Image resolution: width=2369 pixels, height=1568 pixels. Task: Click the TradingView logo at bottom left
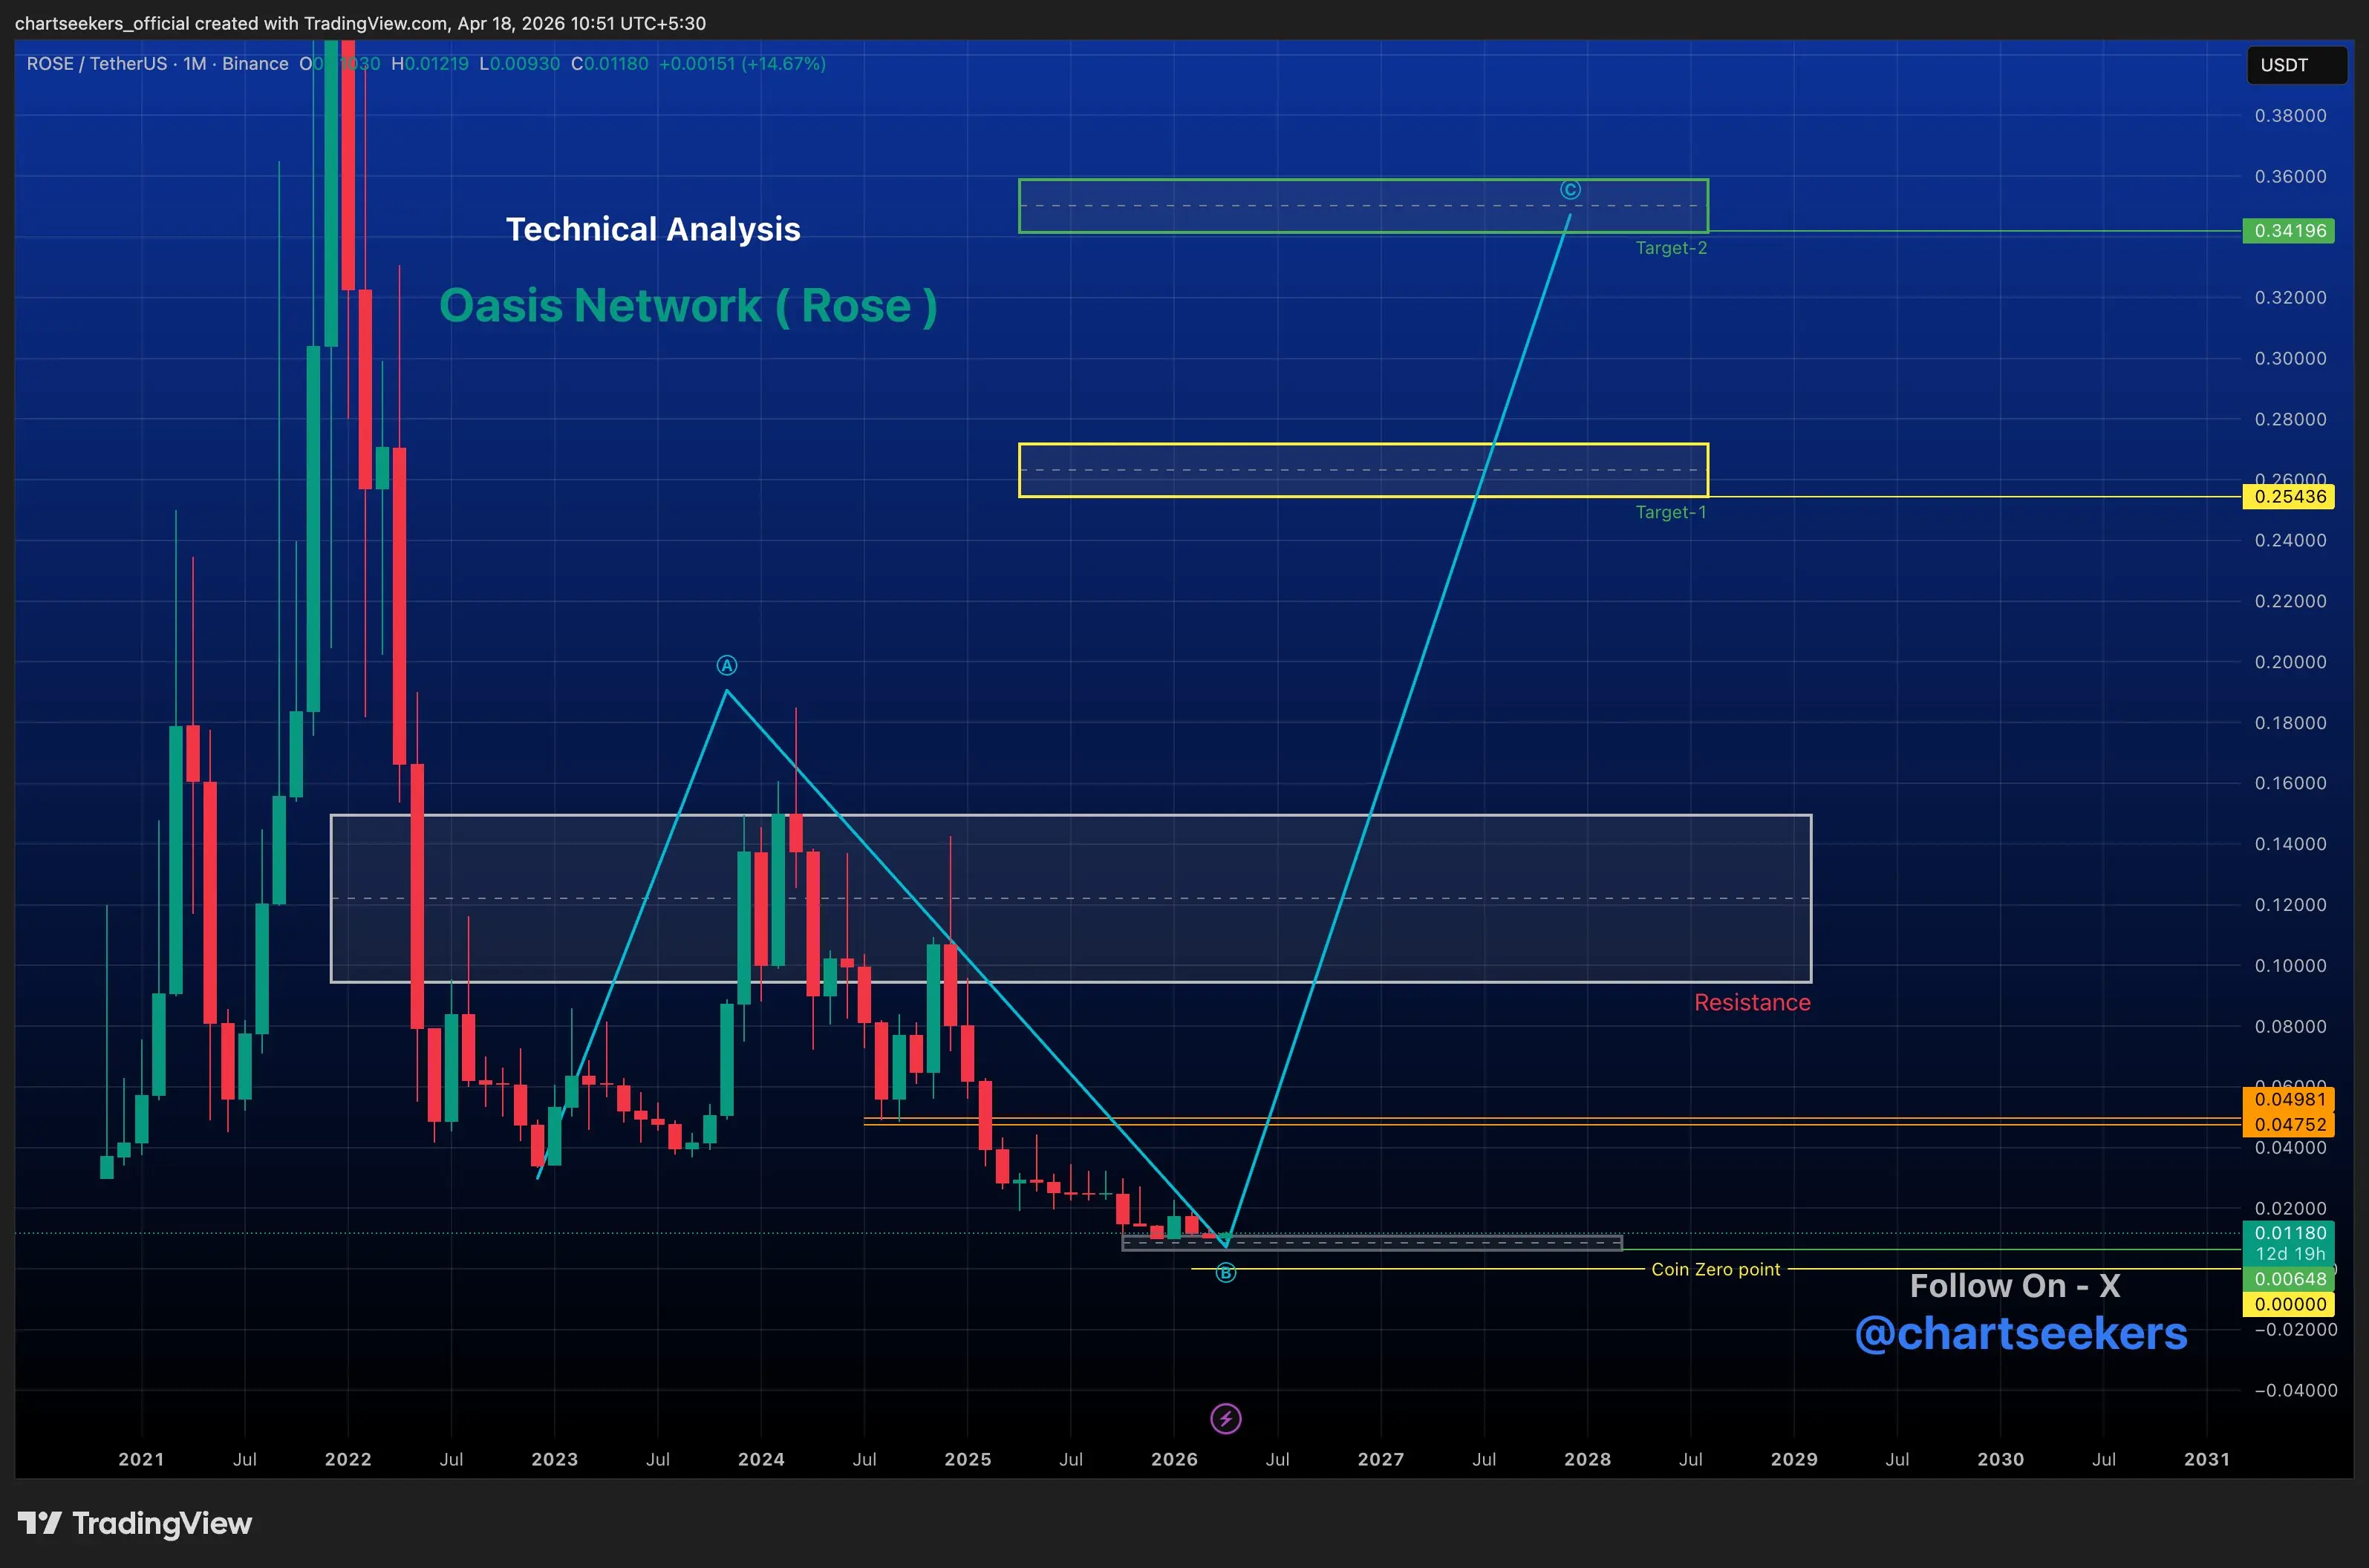pyautogui.click(x=135, y=1523)
